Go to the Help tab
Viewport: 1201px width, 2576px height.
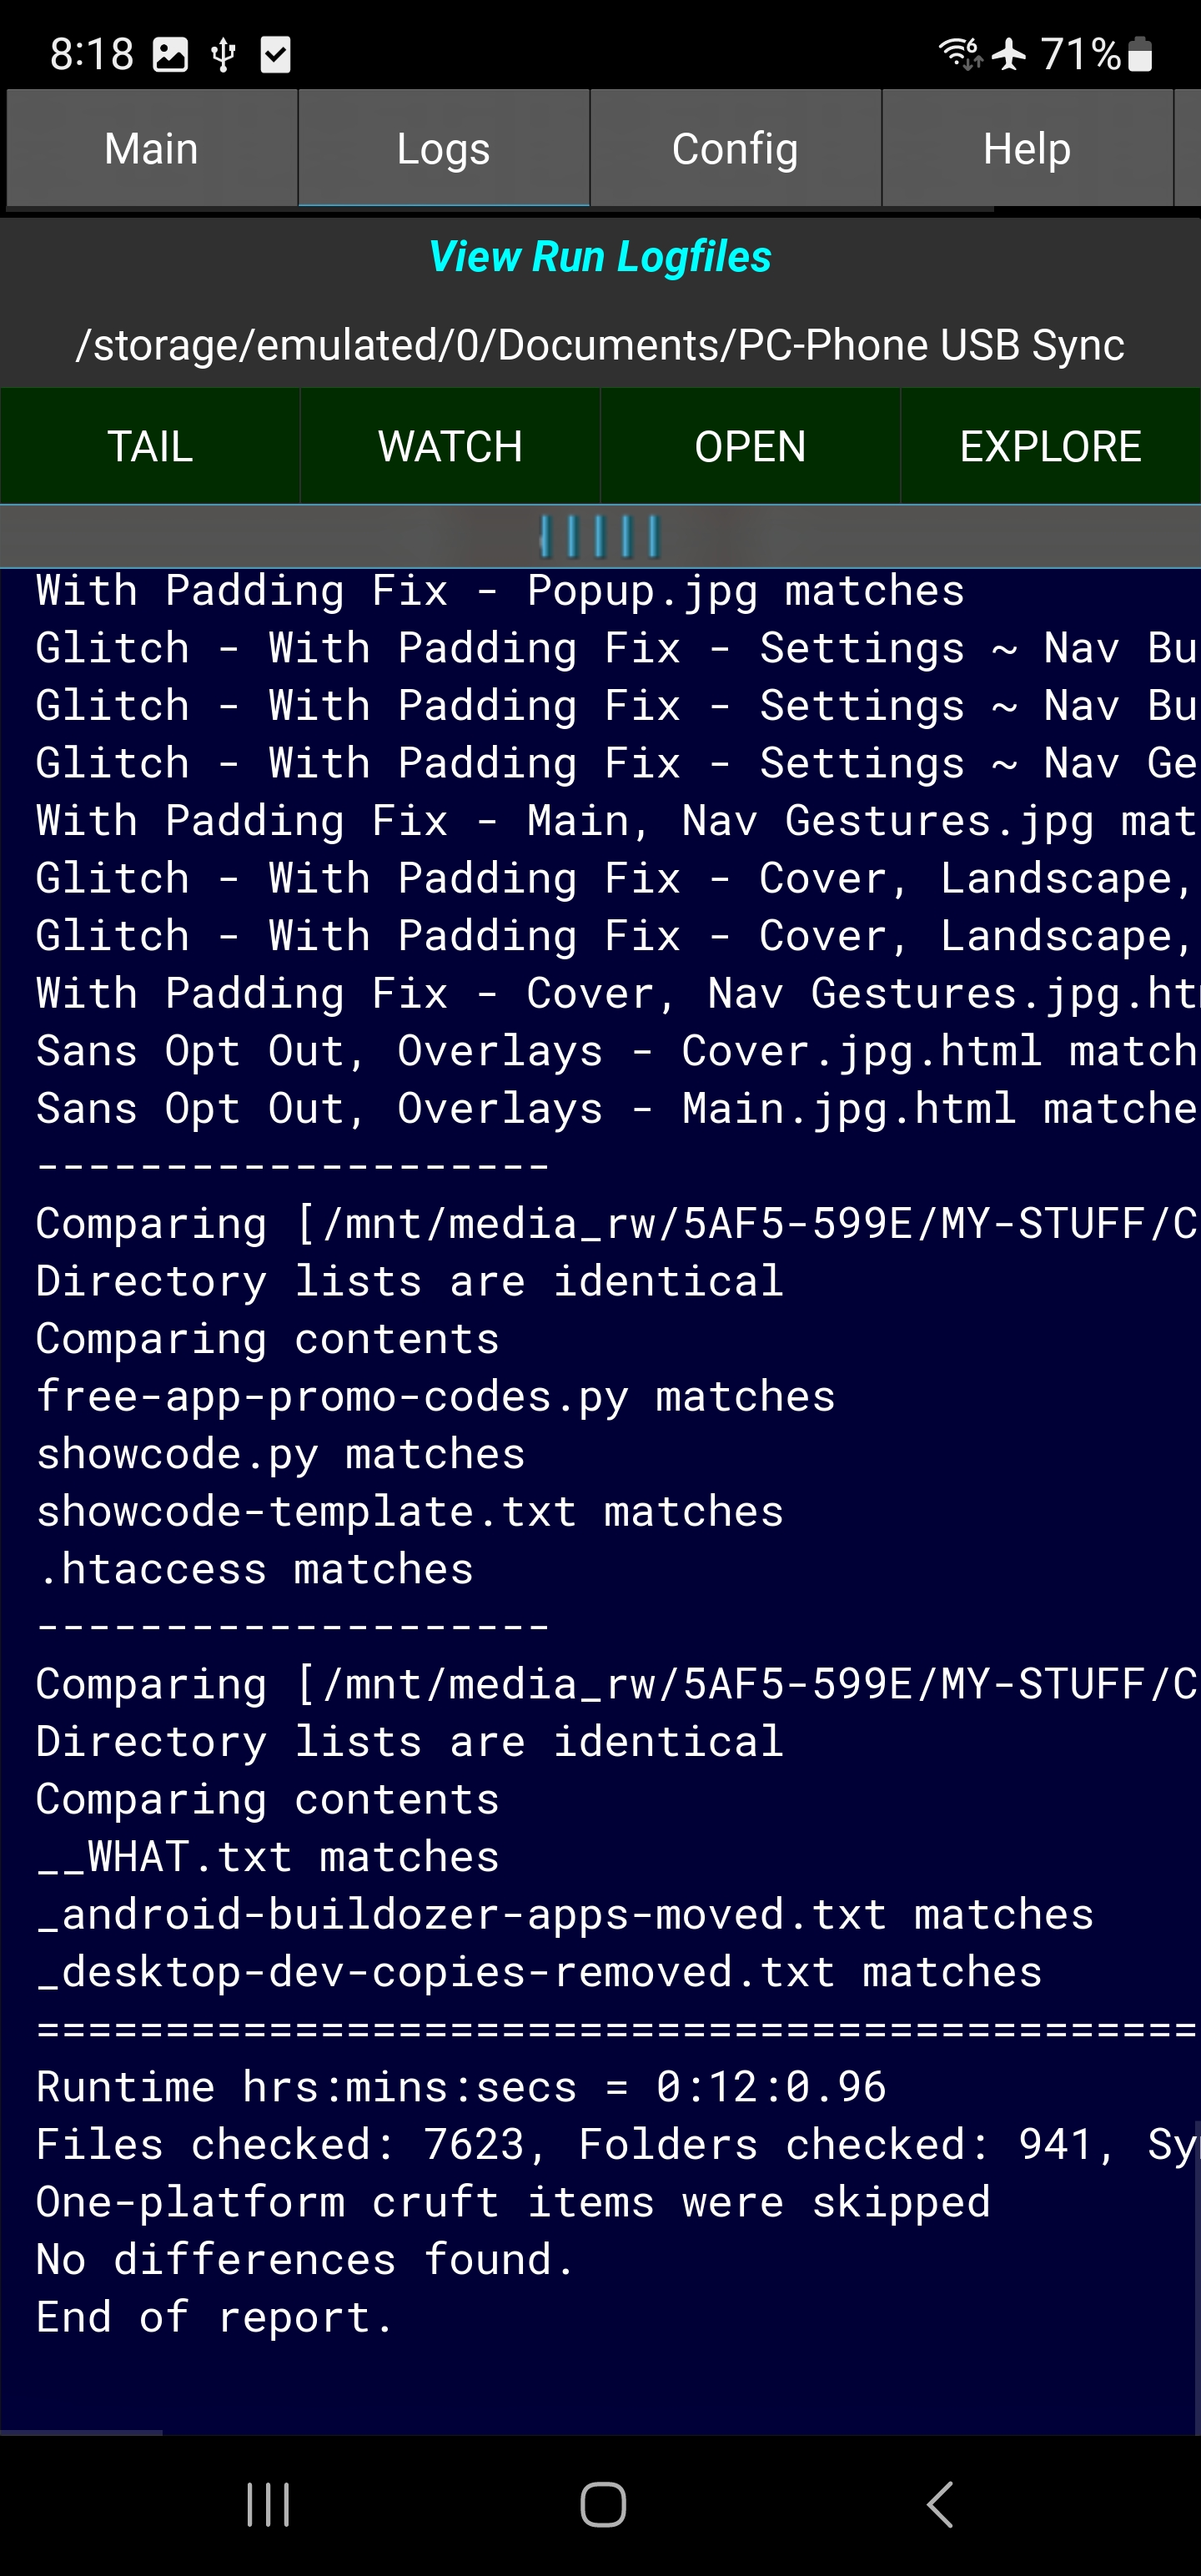click(1026, 149)
